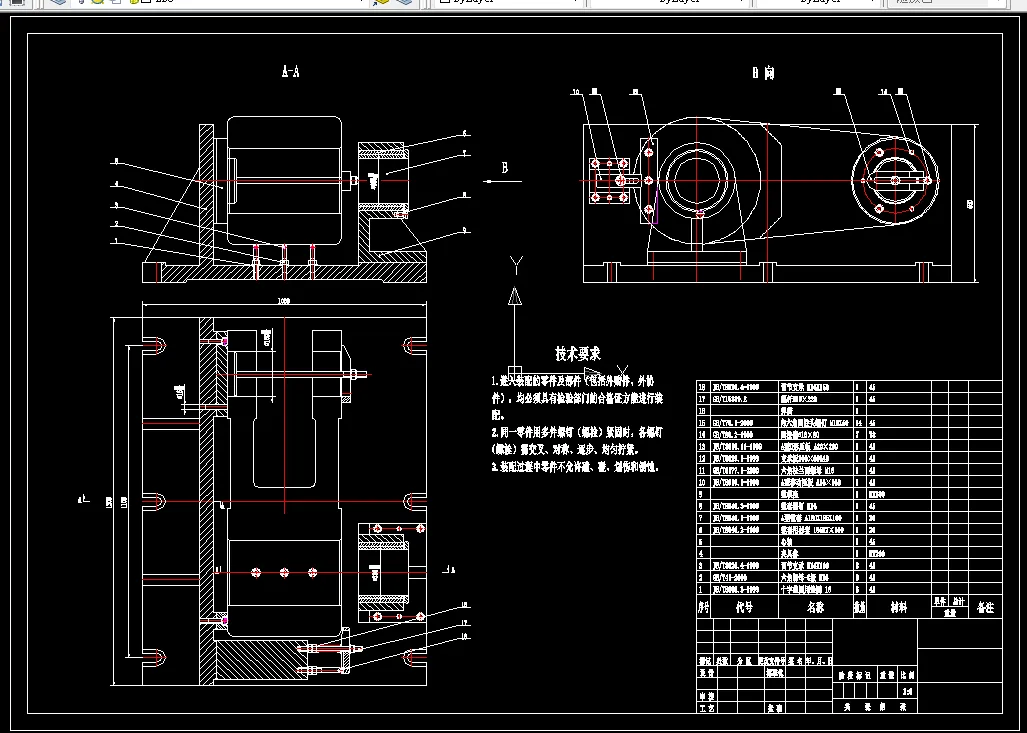The image size is (1027, 733).
Task: Click the "备注" column header
Action: click(985, 607)
